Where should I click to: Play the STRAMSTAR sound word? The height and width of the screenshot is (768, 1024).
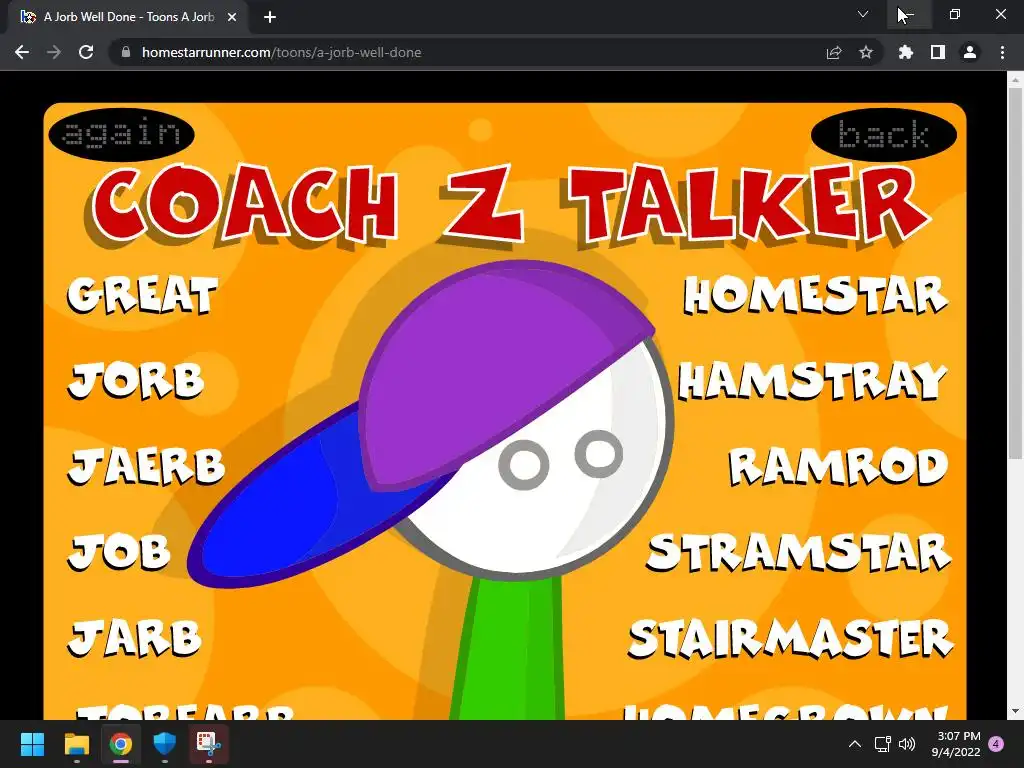click(799, 552)
